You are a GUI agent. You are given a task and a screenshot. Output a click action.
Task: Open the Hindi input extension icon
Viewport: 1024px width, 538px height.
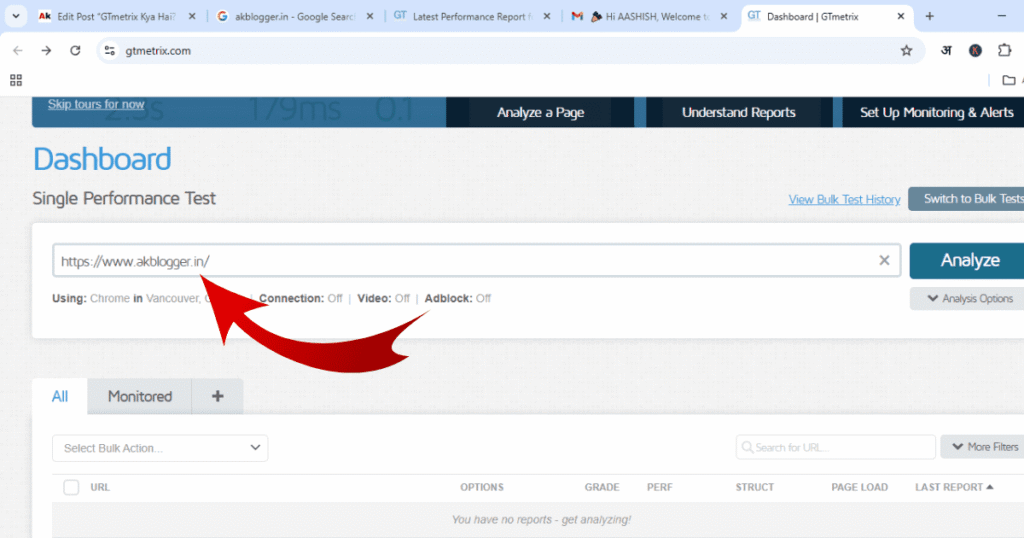point(946,50)
